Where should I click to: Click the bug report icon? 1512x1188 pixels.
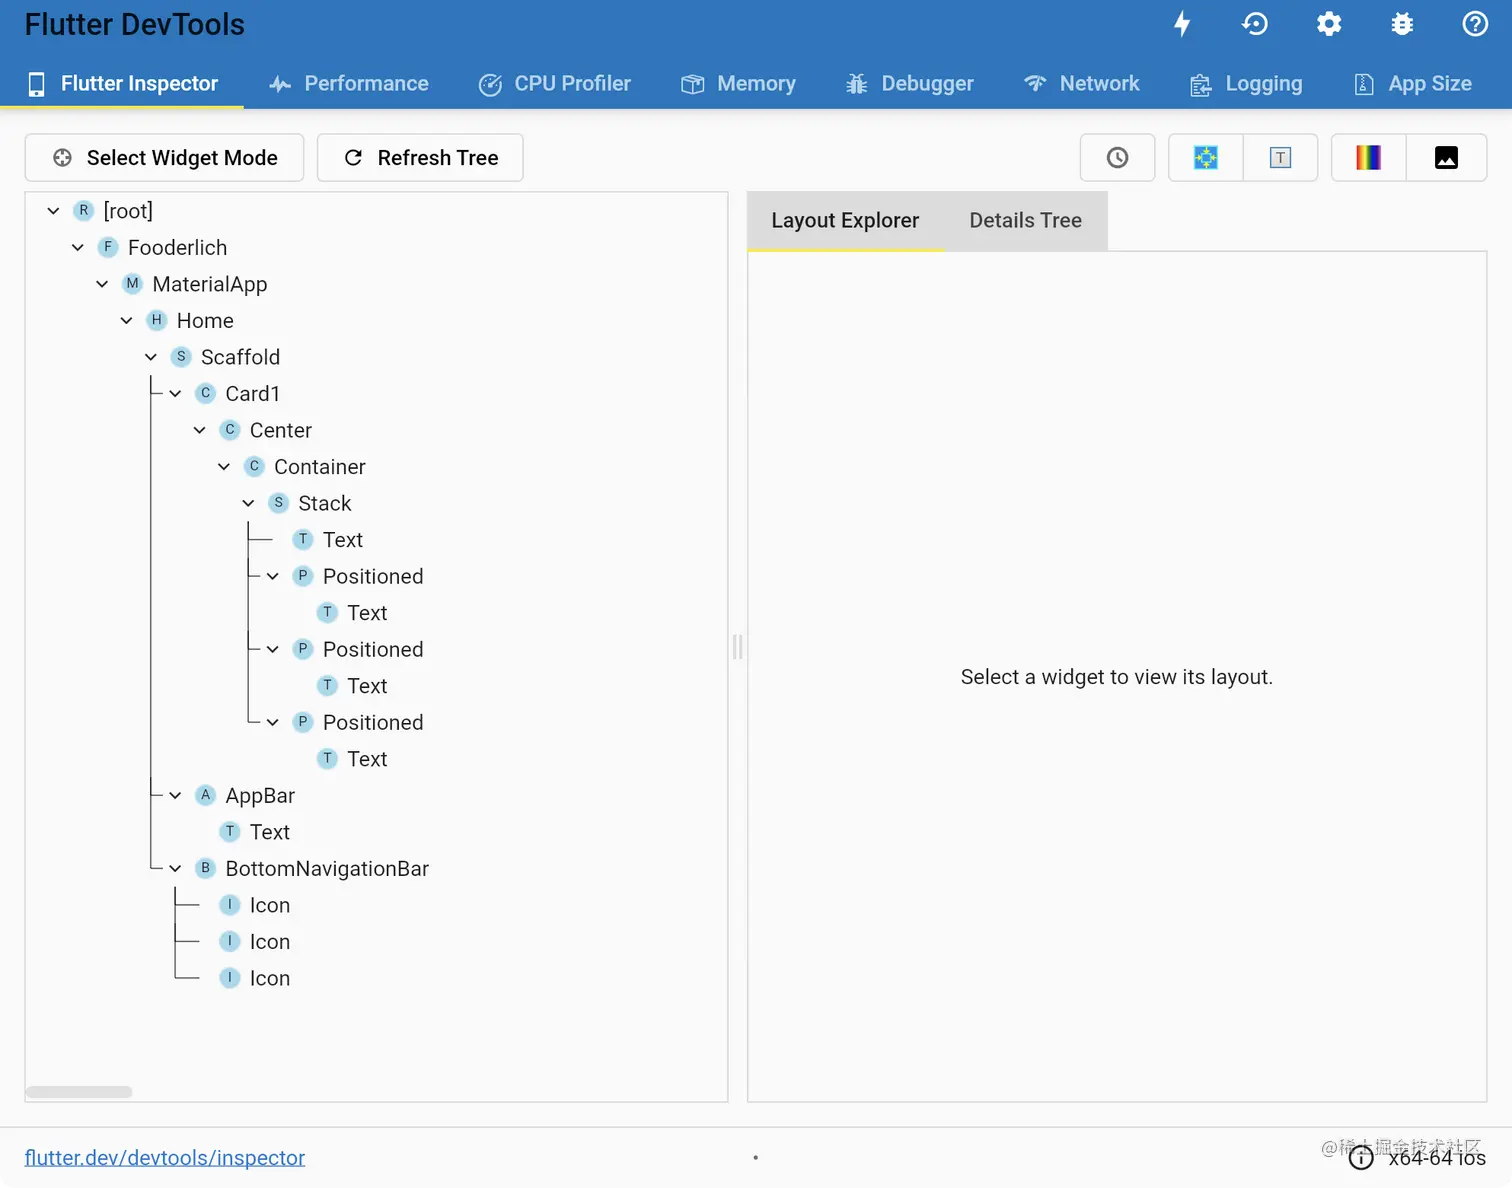[1402, 24]
